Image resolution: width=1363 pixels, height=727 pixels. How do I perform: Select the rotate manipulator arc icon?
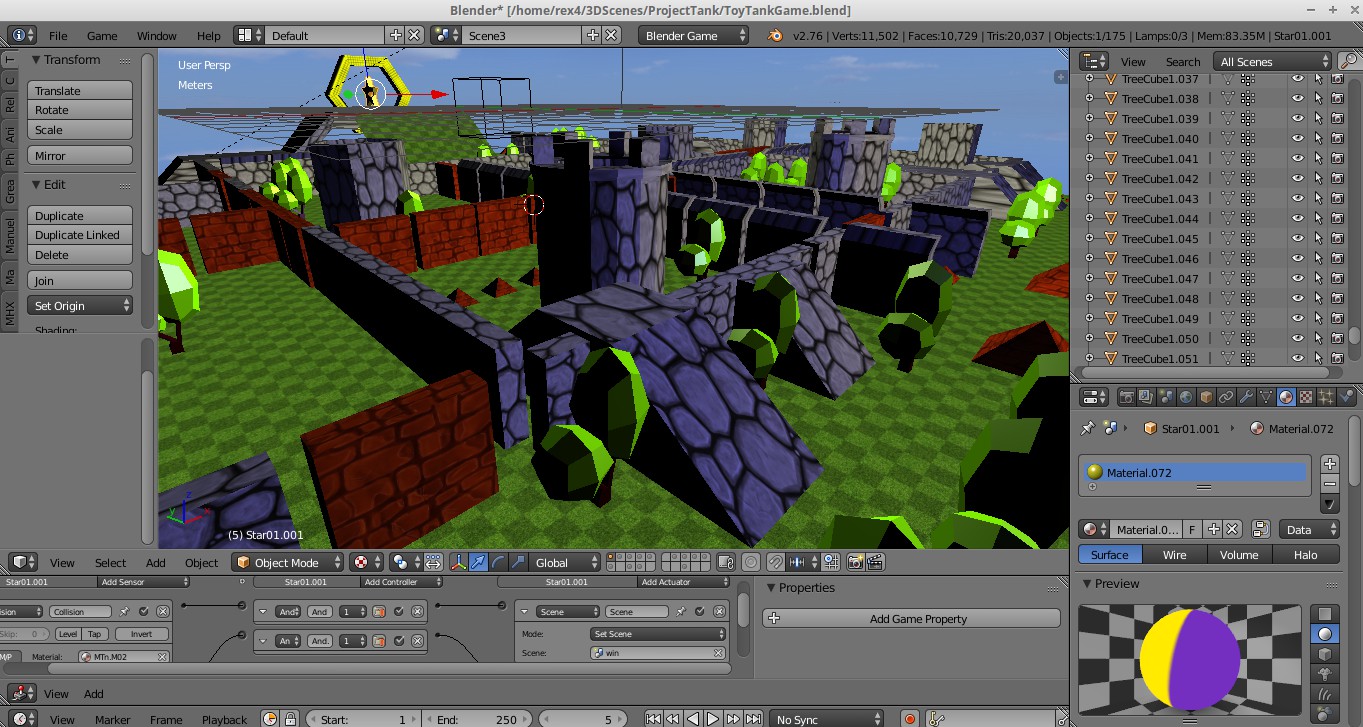(x=498, y=563)
